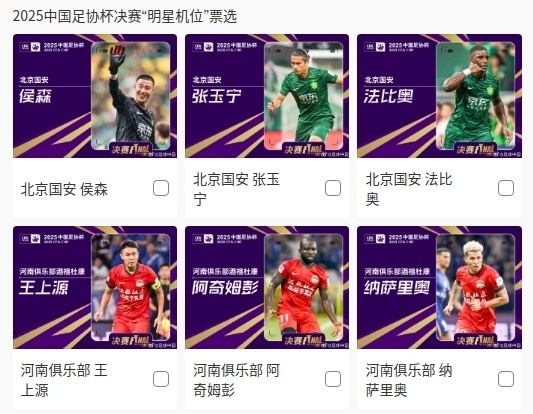Check the 河南俱乐部 阿奇姆彭 checkbox
533x414 pixels.
pyautogui.click(x=333, y=379)
